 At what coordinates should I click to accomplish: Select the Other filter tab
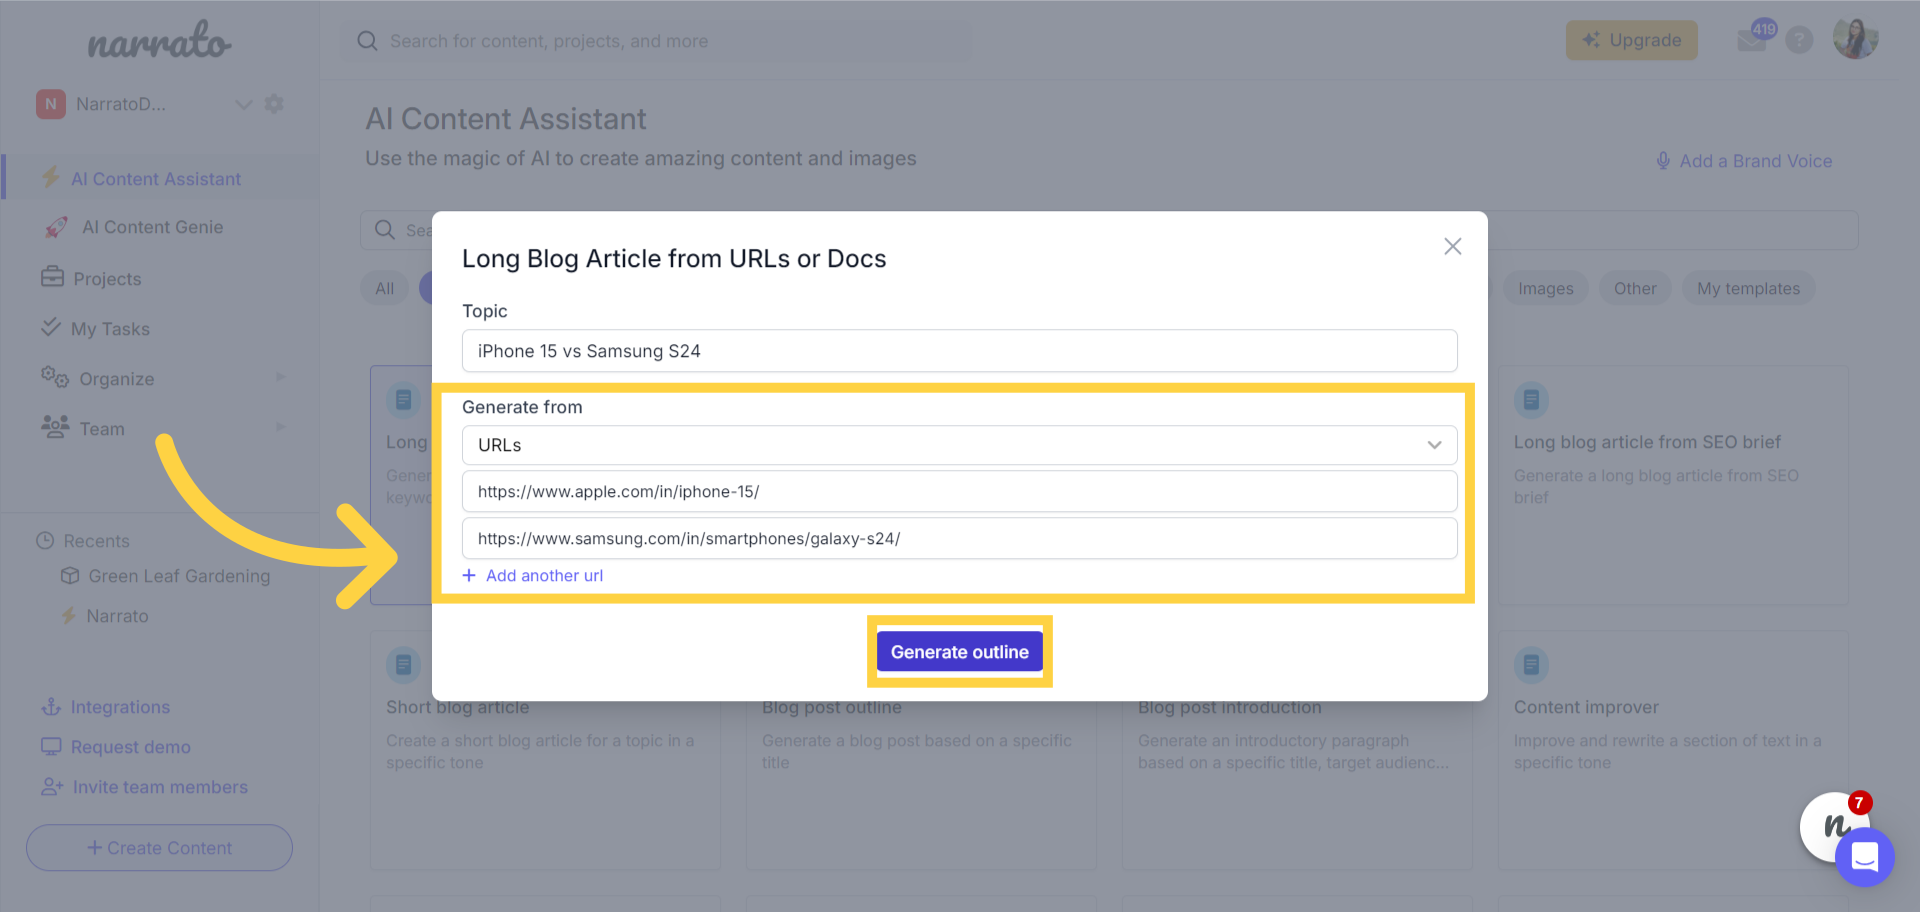[x=1634, y=288]
